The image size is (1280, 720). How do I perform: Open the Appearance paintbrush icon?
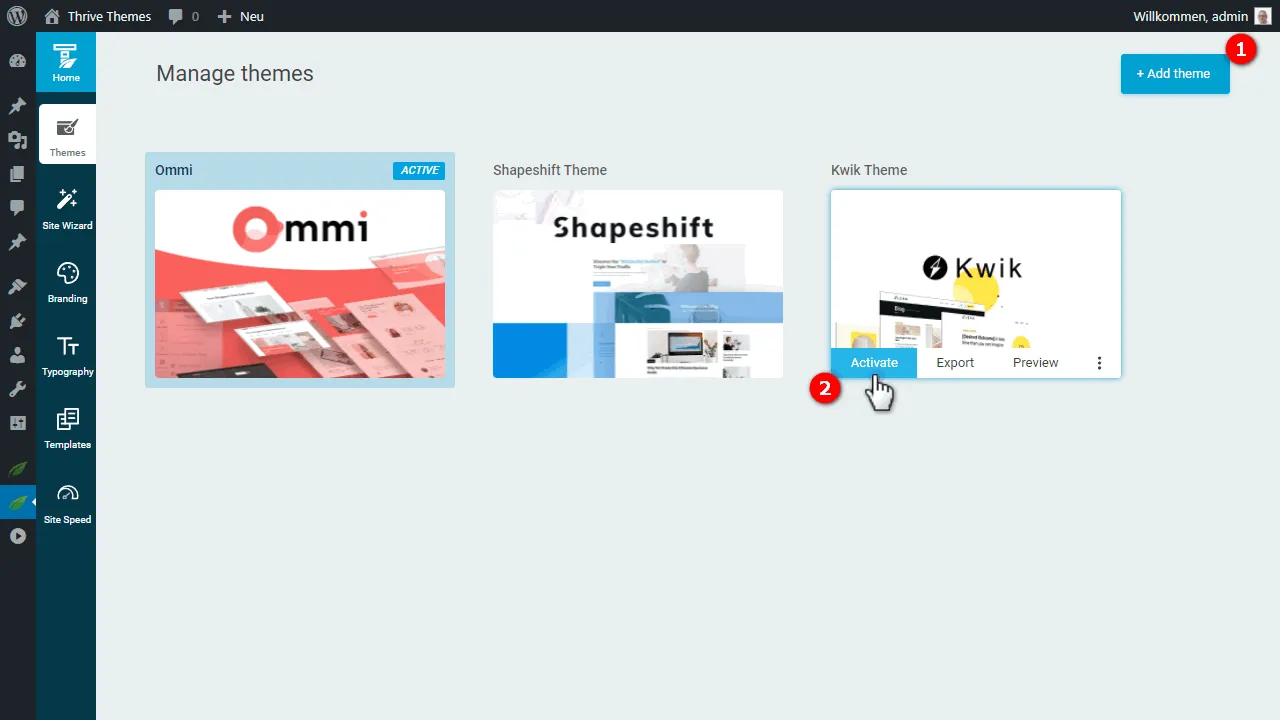tap(17, 287)
